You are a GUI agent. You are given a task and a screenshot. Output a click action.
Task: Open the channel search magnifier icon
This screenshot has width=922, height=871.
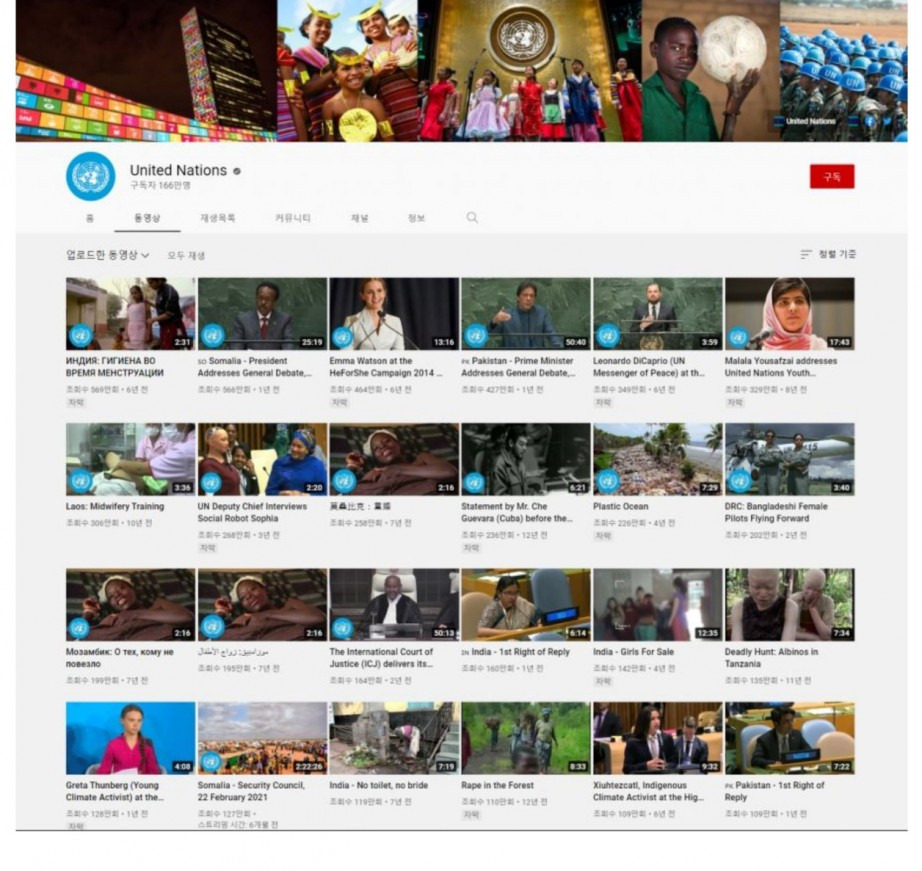point(472,218)
